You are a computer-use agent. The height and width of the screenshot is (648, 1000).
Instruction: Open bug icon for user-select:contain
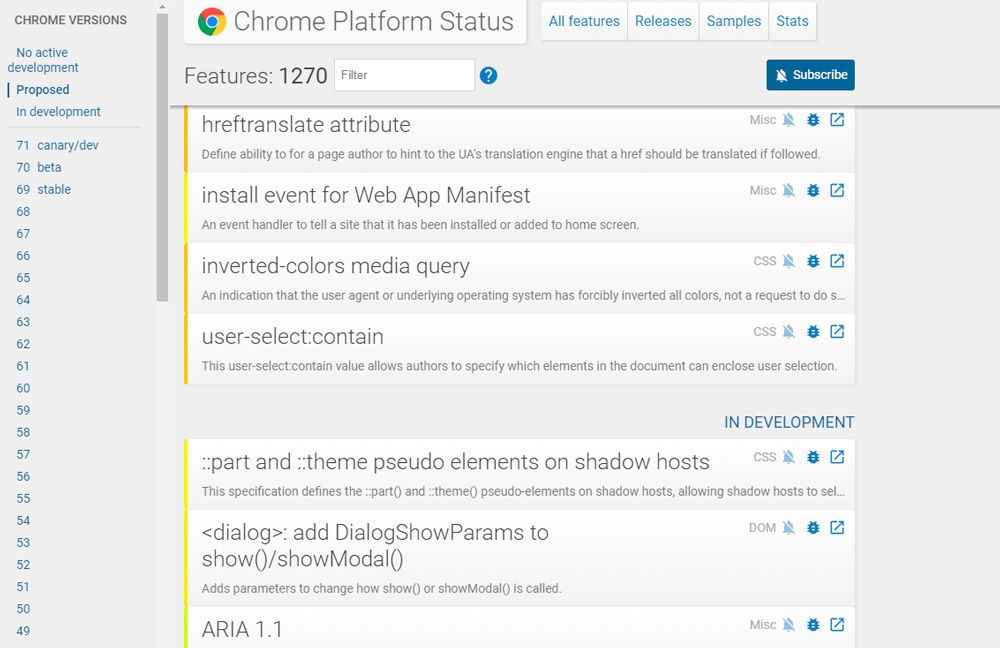813,332
